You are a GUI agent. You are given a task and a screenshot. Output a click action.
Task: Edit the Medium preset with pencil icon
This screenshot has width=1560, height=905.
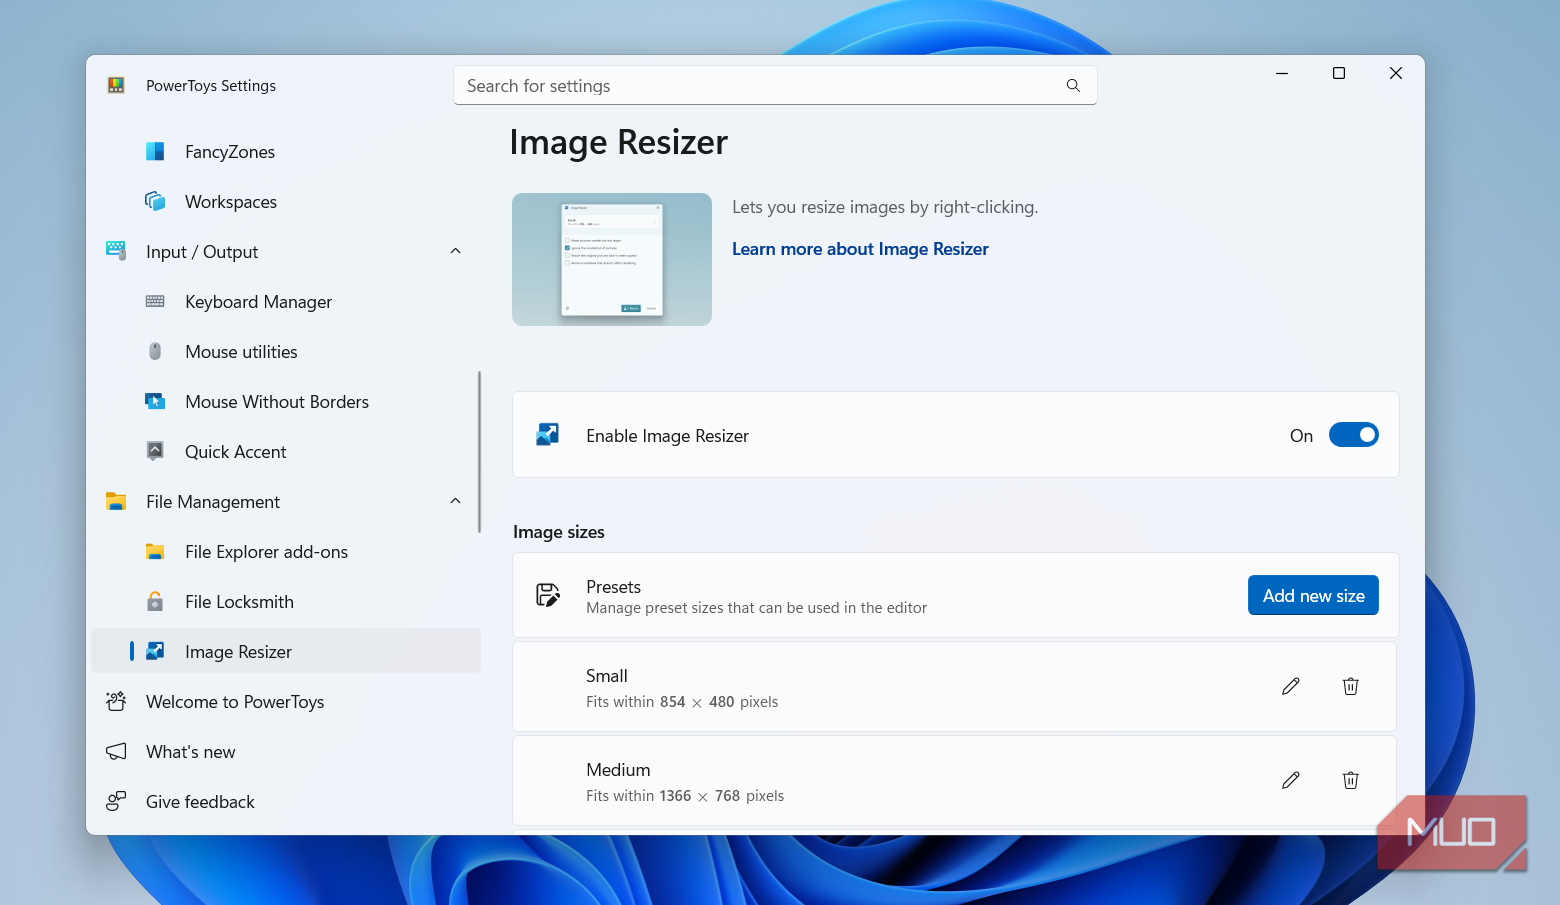point(1291,780)
